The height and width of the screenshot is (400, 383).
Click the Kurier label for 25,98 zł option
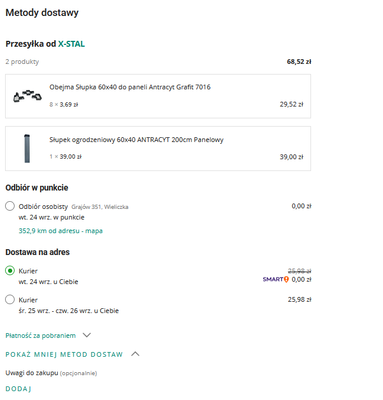28,300
